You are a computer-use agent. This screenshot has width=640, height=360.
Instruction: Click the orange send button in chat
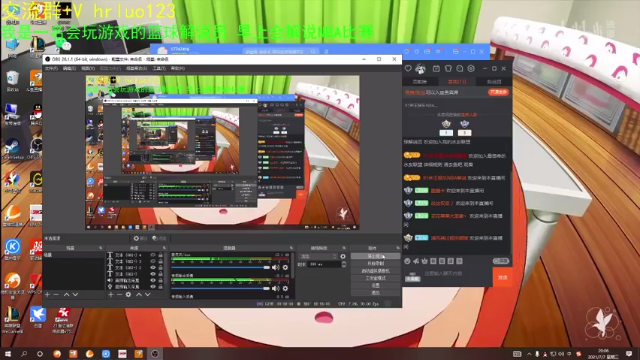point(502,277)
